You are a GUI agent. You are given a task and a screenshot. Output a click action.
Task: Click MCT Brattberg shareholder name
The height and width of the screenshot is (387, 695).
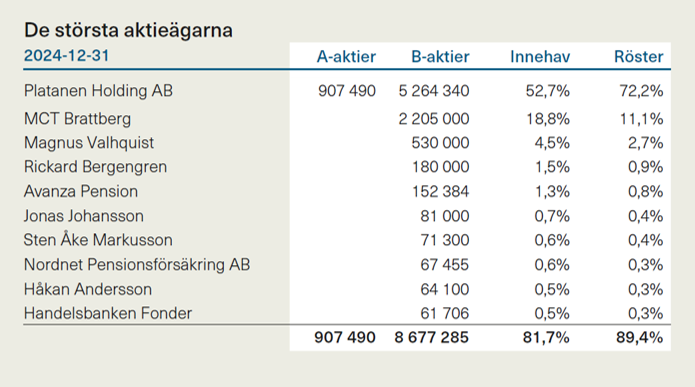click(78, 119)
